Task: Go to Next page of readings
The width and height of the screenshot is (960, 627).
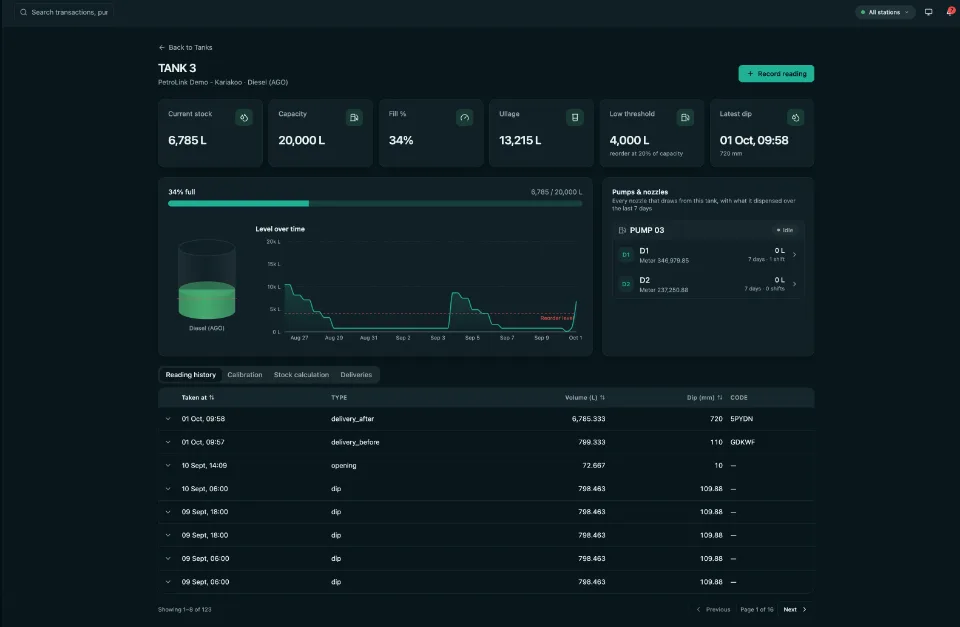Action: 795,609
